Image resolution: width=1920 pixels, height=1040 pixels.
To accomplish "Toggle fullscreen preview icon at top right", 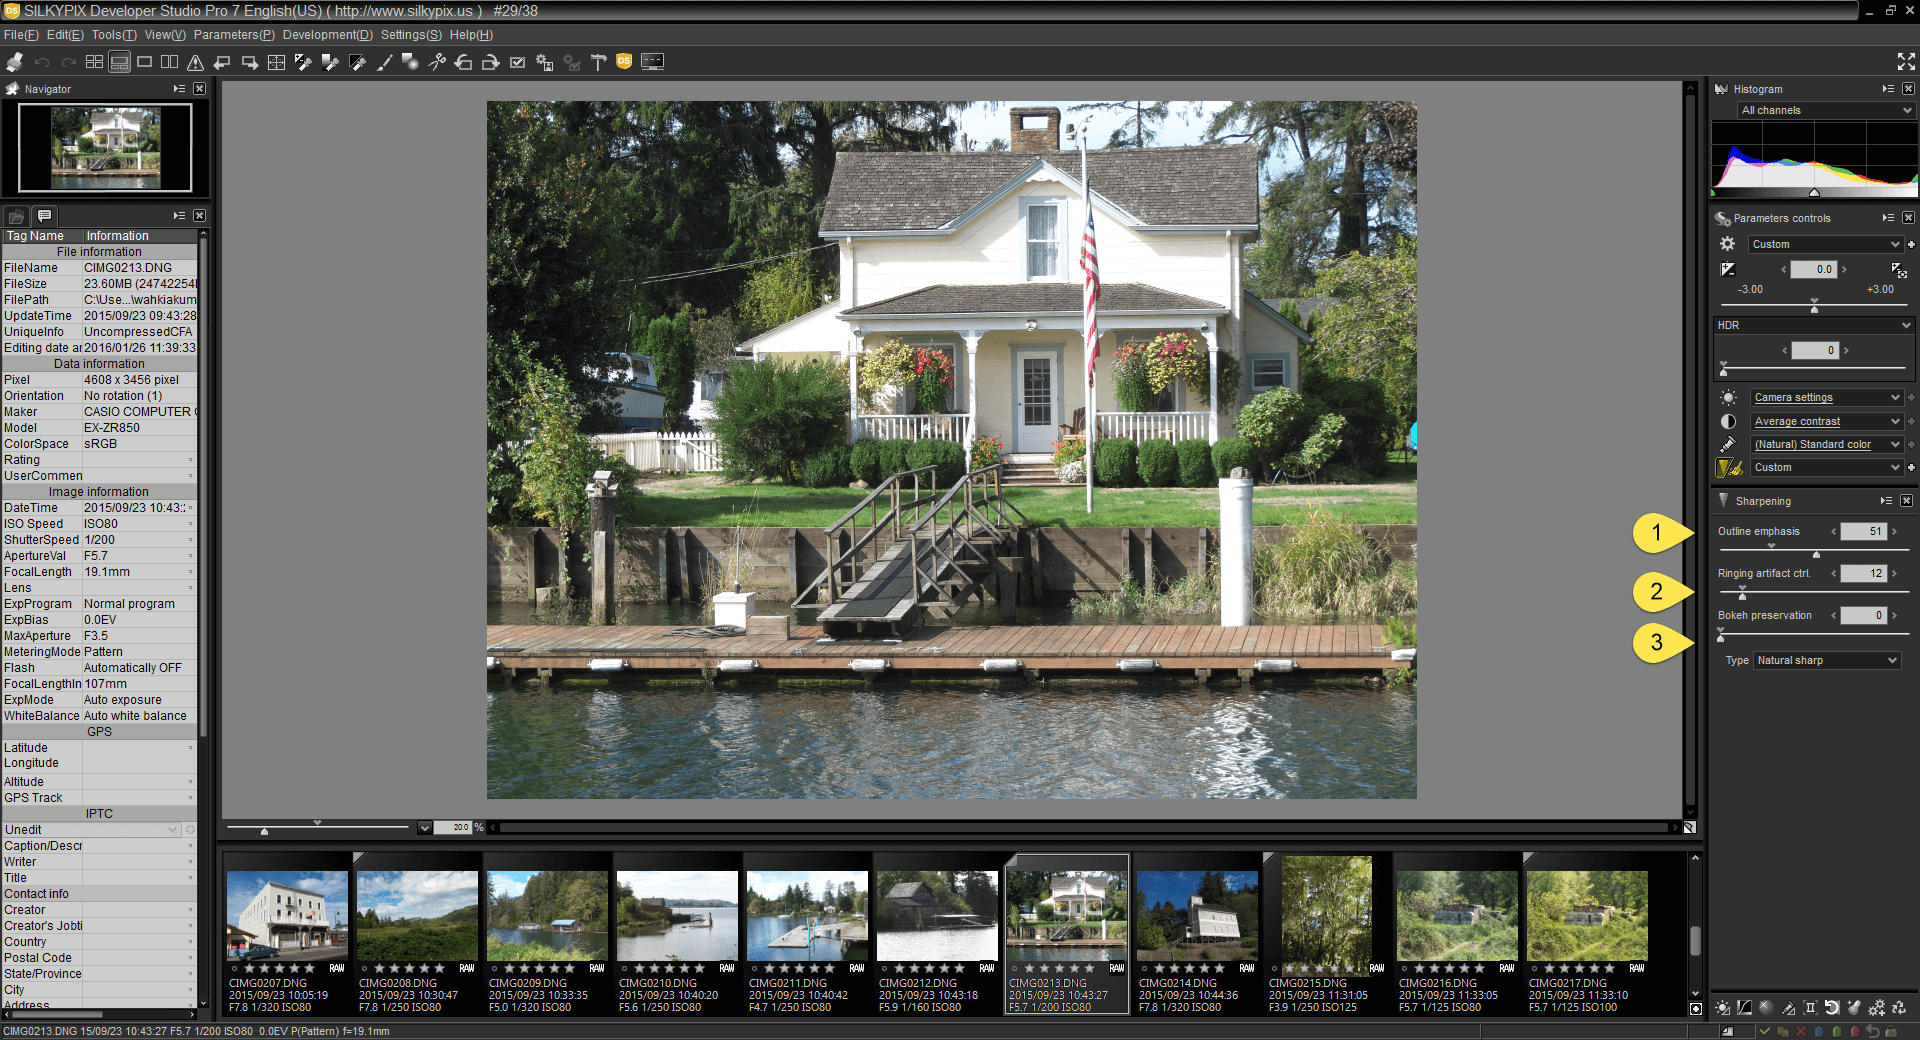I will tap(1906, 62).
